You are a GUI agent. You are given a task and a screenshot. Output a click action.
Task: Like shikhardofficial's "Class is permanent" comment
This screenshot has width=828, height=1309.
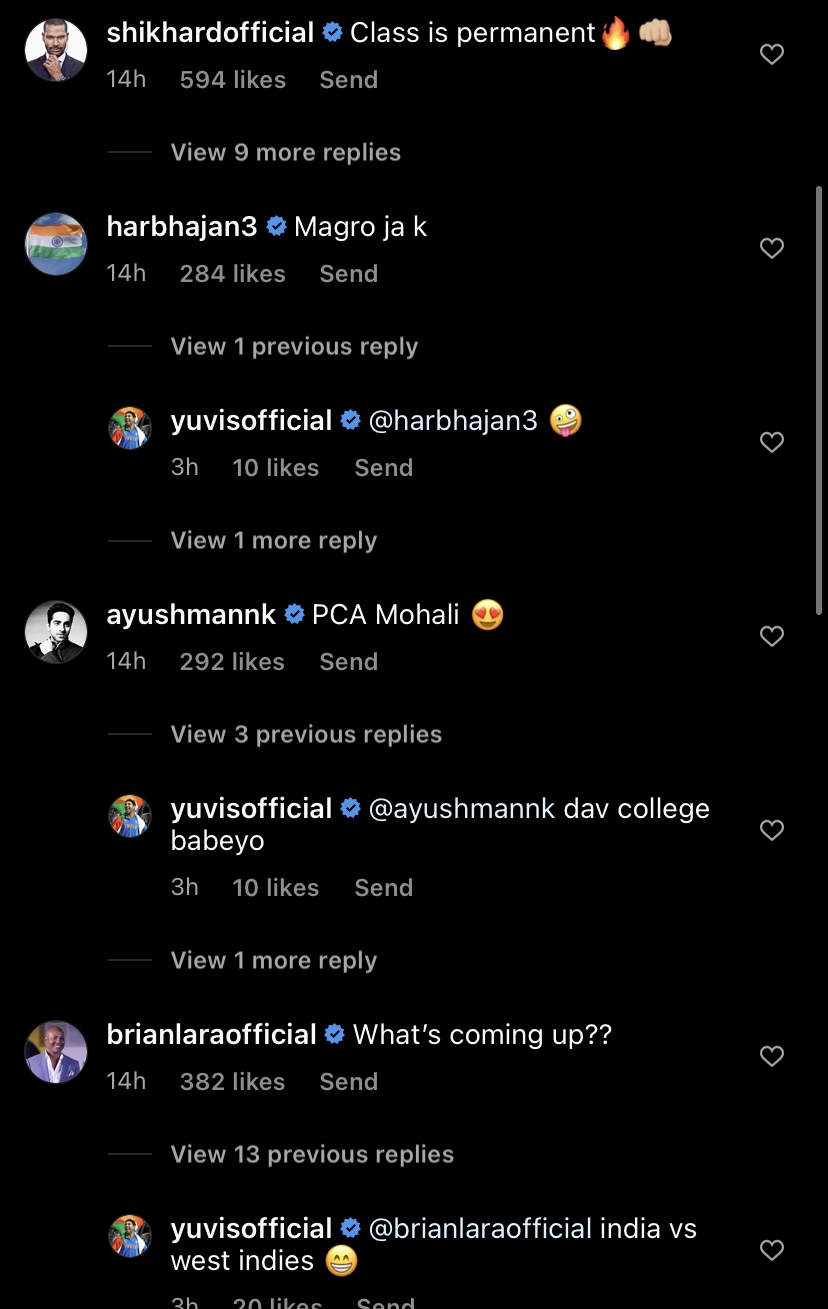pos(771,55)
